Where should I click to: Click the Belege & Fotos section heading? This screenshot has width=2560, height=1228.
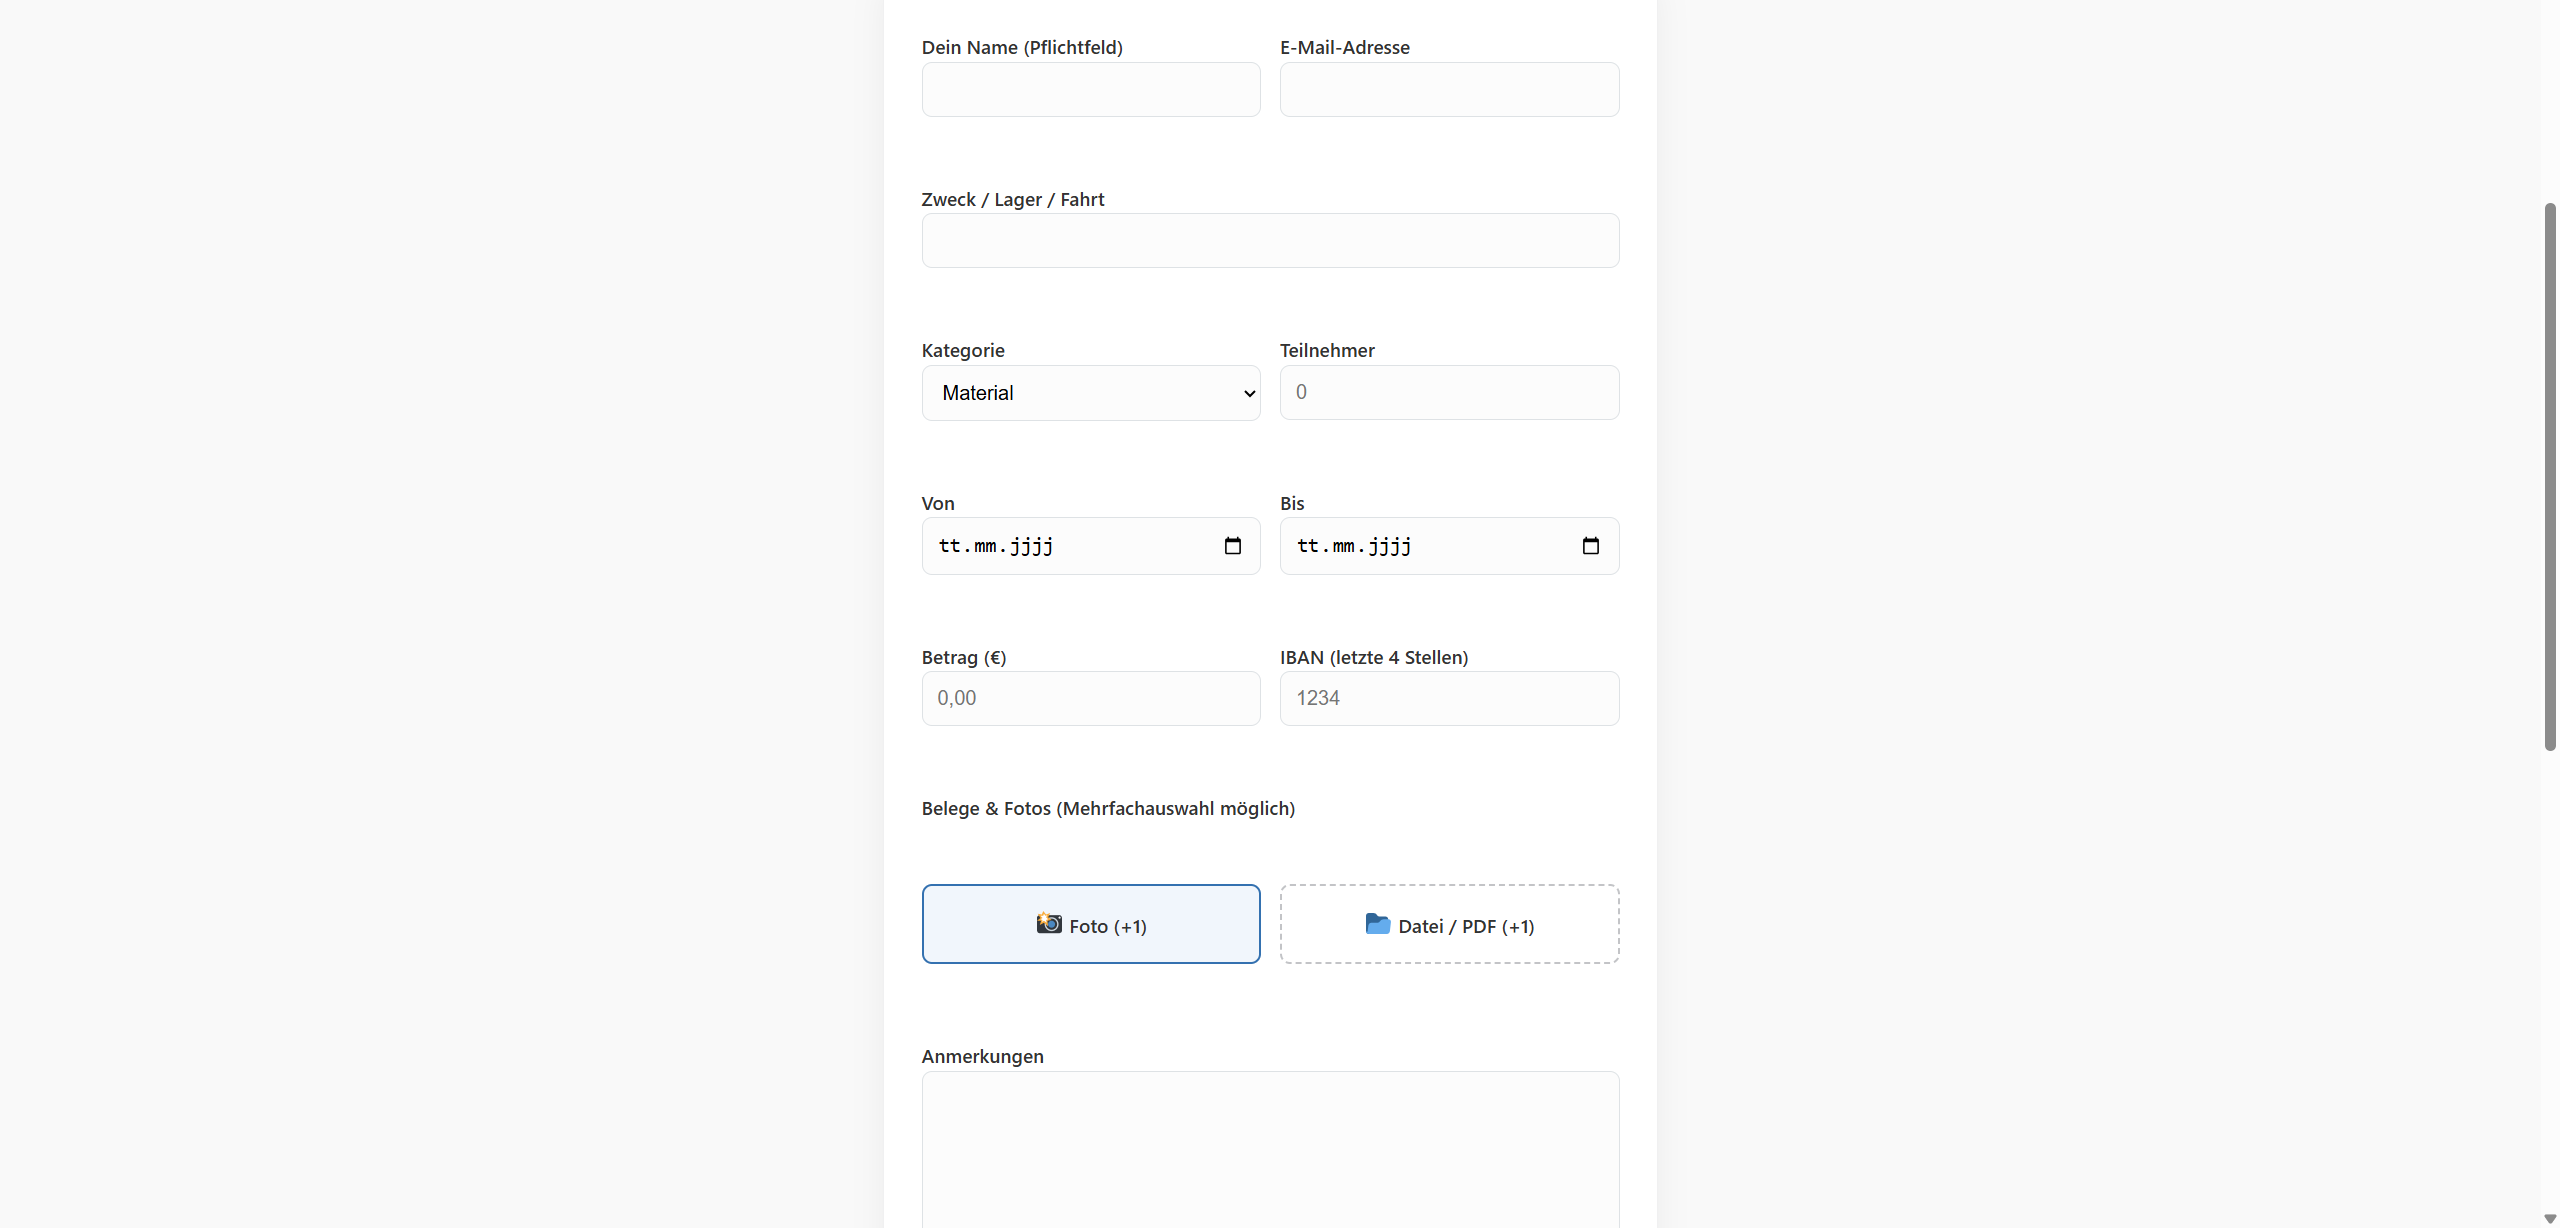click(x=1107, y=808)
